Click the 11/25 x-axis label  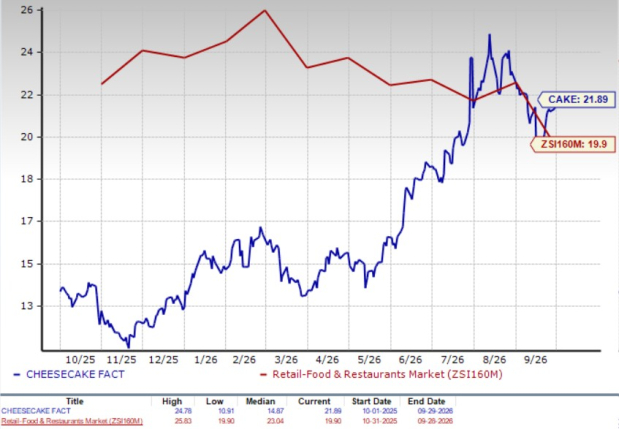(x=122, y=360)
